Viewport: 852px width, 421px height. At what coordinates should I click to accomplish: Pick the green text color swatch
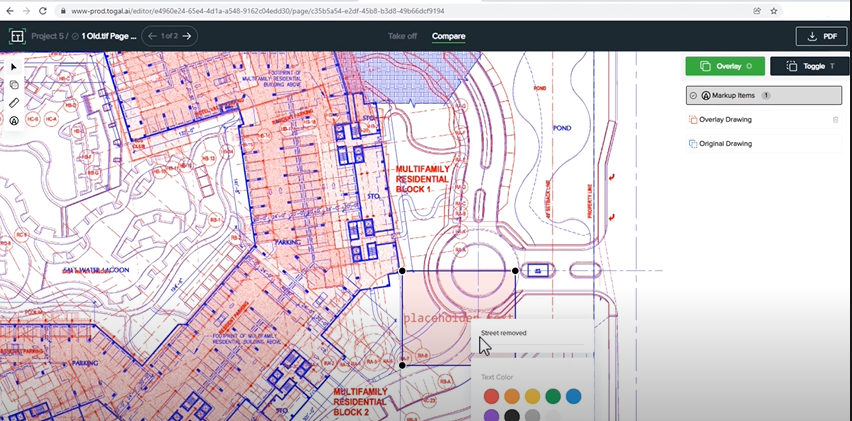point(553,397)
